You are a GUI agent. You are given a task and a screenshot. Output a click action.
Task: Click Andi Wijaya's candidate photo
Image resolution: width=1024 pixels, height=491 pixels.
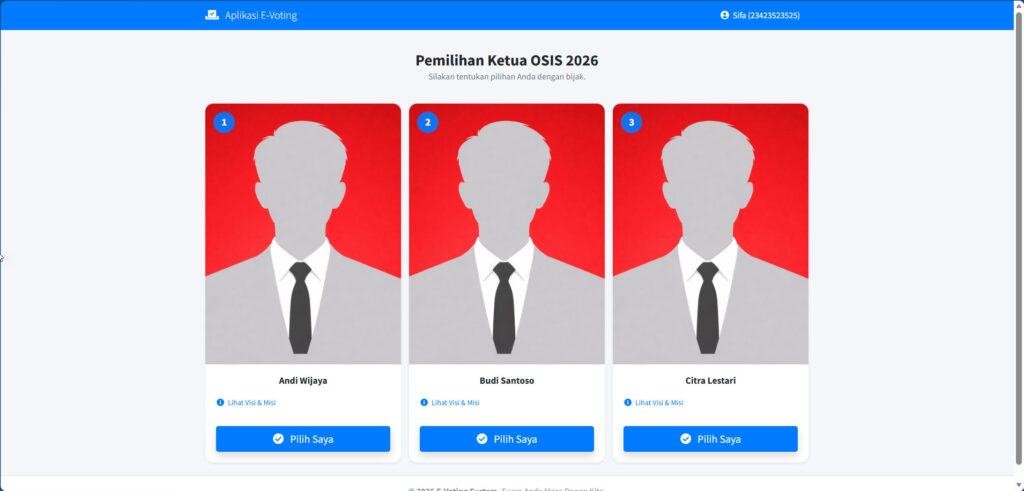(303, 234)
